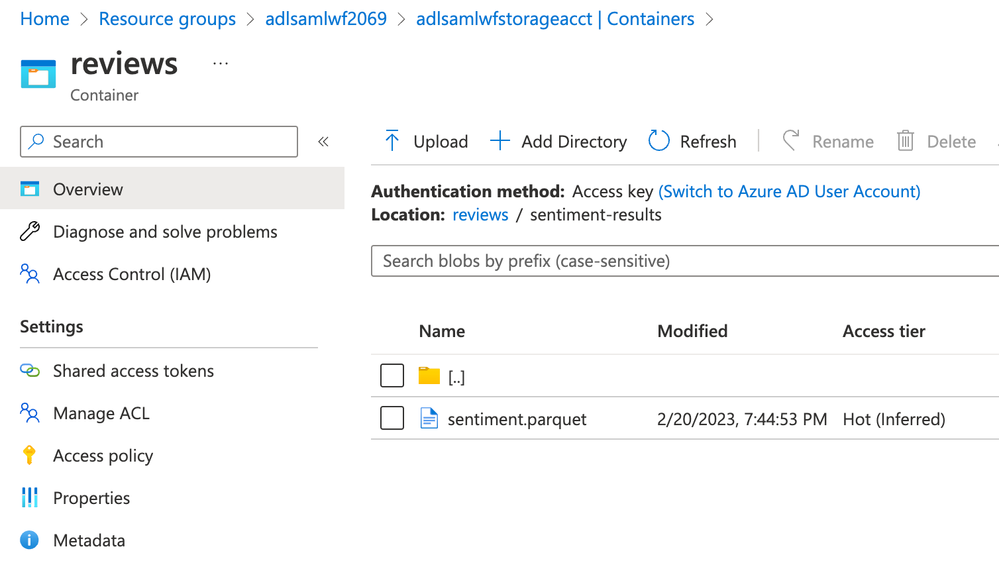This screenshot has width=999, height=588.
Task: Click the sidebar Search box
Action: coord(160,142)
